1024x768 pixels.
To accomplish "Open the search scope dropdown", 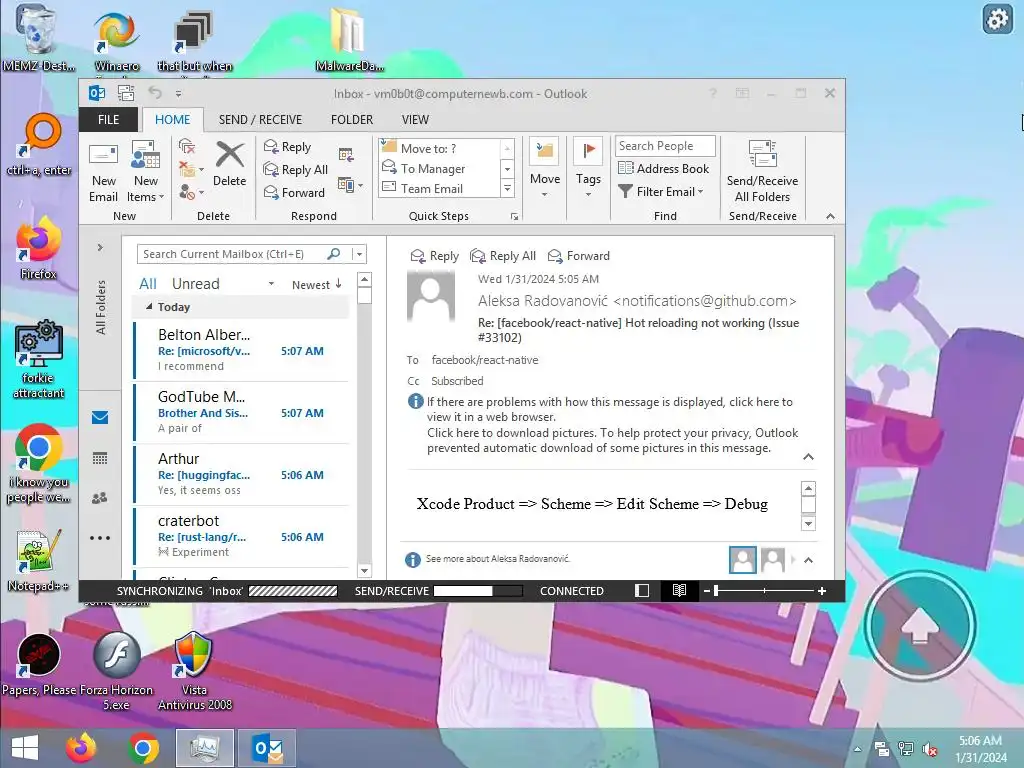I will pyautogui.click(x=359, y=254).
